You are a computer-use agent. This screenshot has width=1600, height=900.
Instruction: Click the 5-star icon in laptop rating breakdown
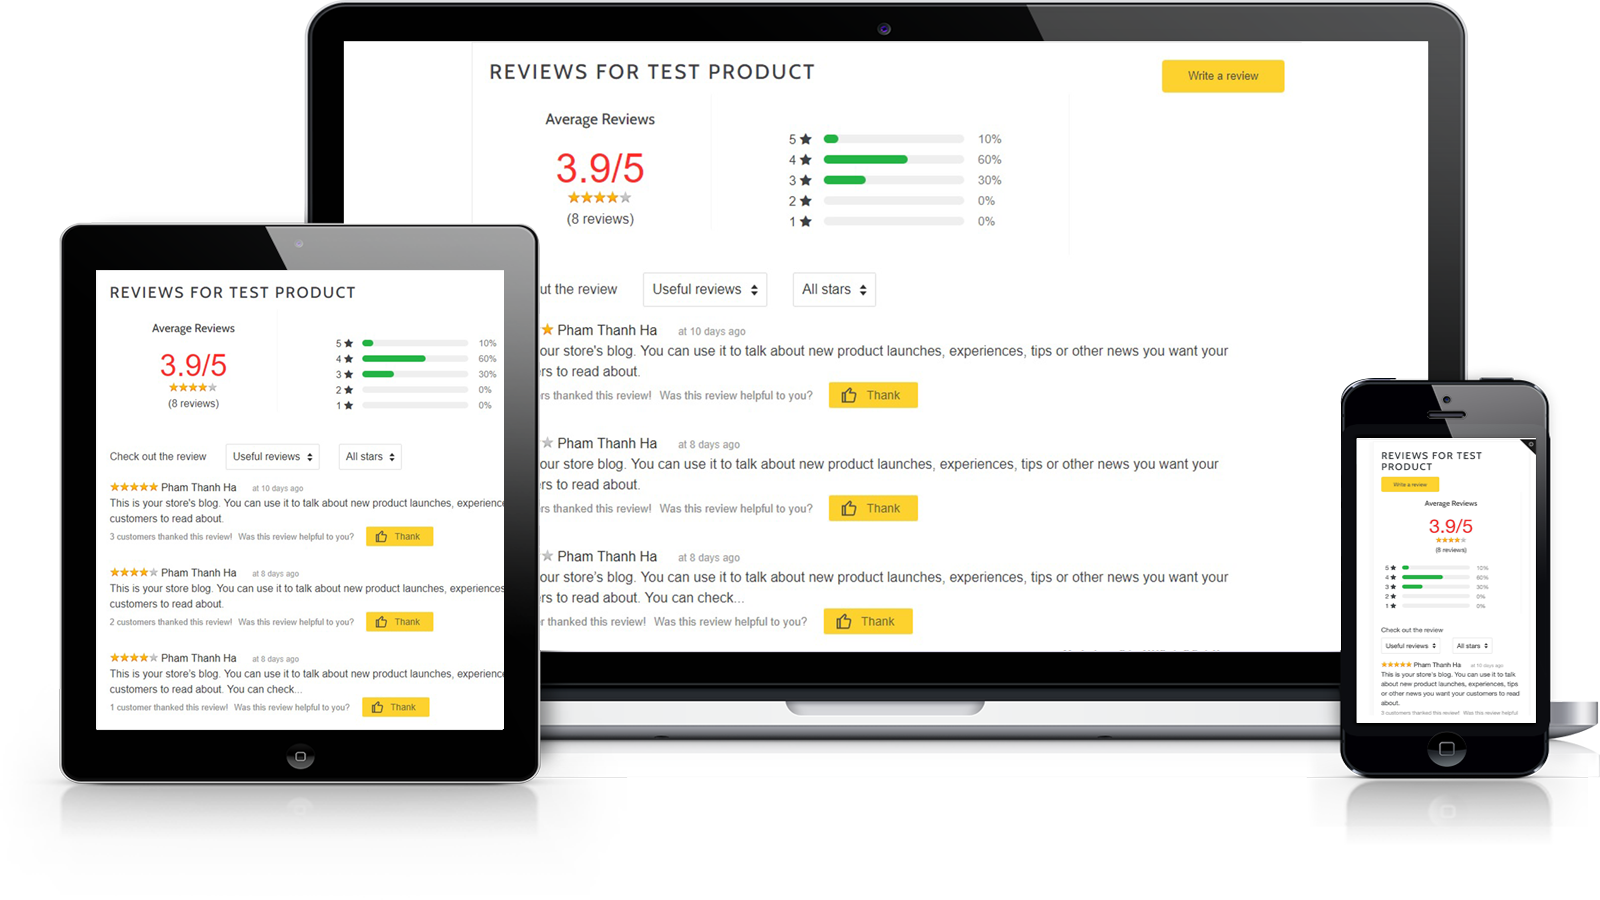[x=805, y=140]
